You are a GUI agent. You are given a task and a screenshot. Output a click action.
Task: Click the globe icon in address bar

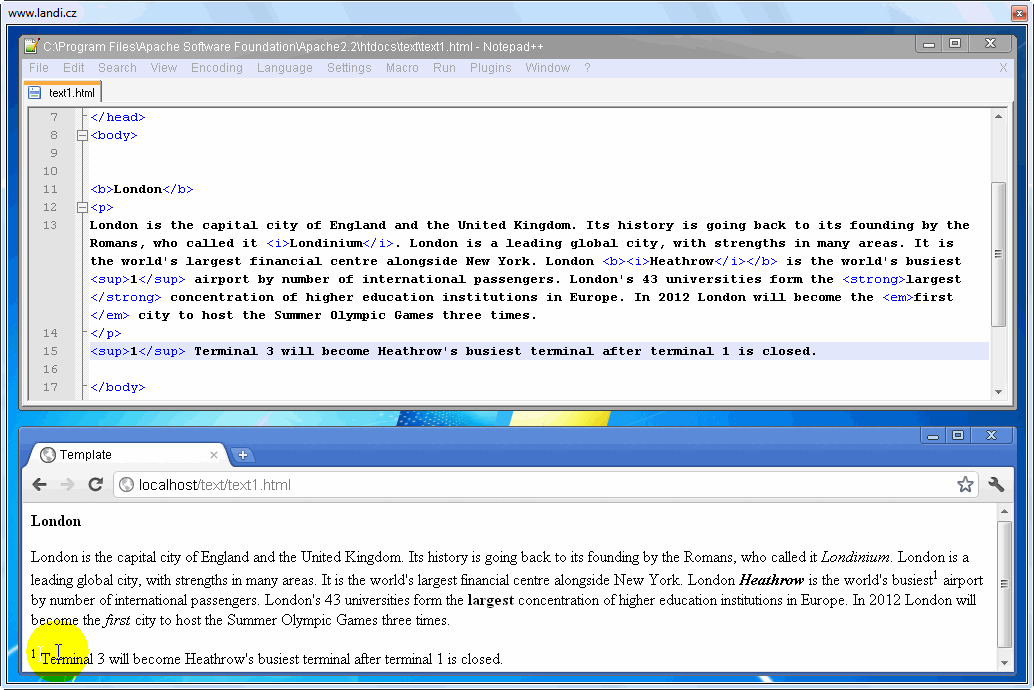126,485
